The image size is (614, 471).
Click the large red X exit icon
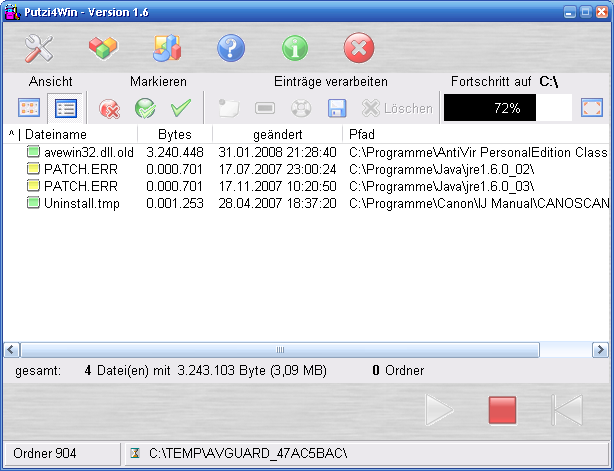click(359, 48)
